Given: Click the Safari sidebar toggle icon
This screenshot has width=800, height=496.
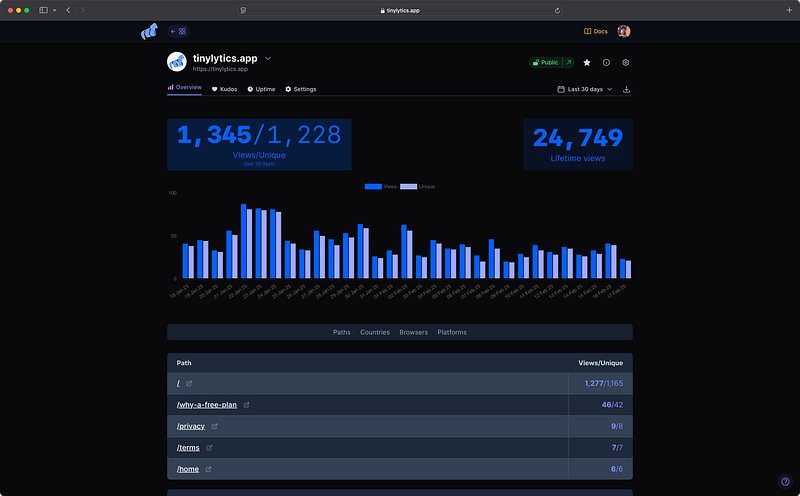Looking at the screenshot, I should (x=43, y=10).
